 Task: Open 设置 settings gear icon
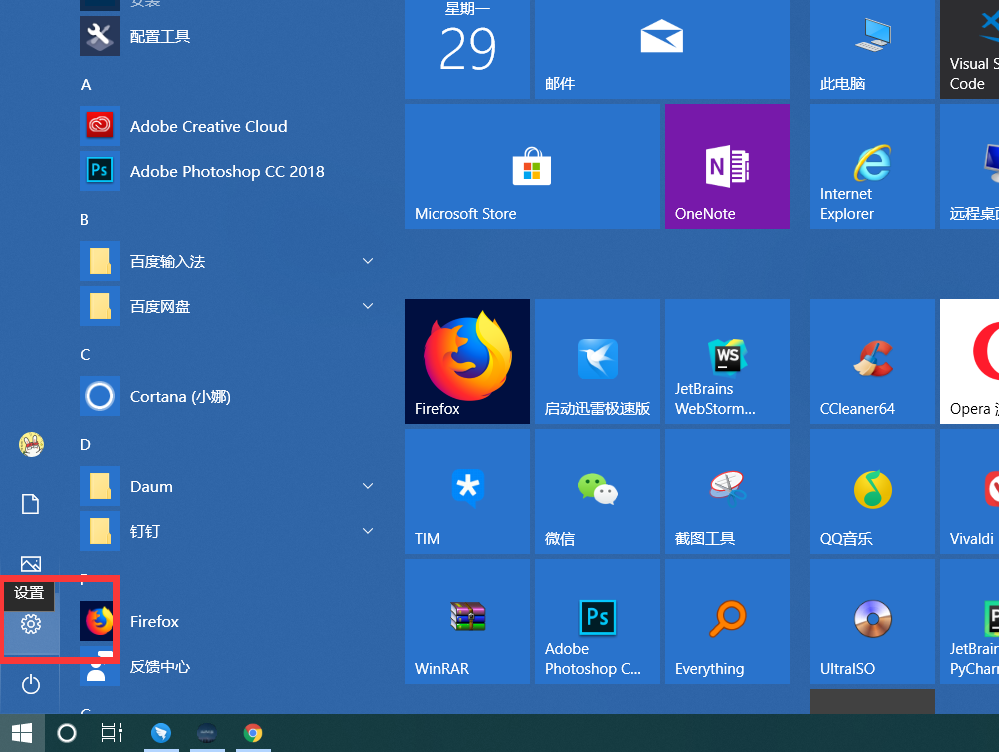pyautogui.click(x=31, y=624)
